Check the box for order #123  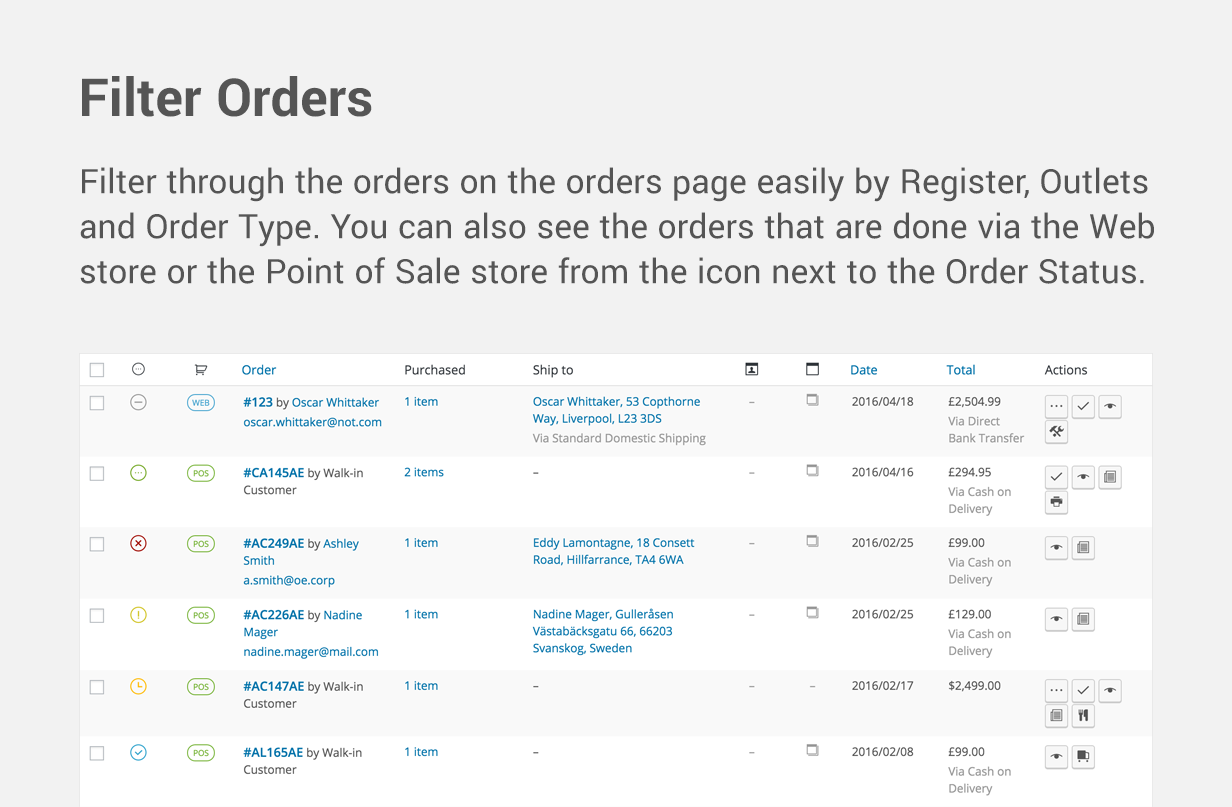(97, 403)
